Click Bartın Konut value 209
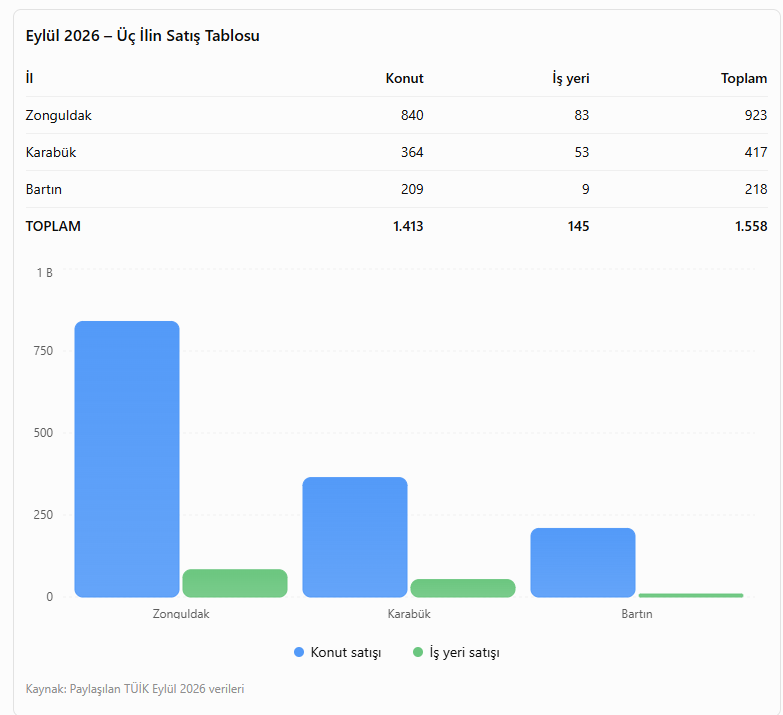 412,189
